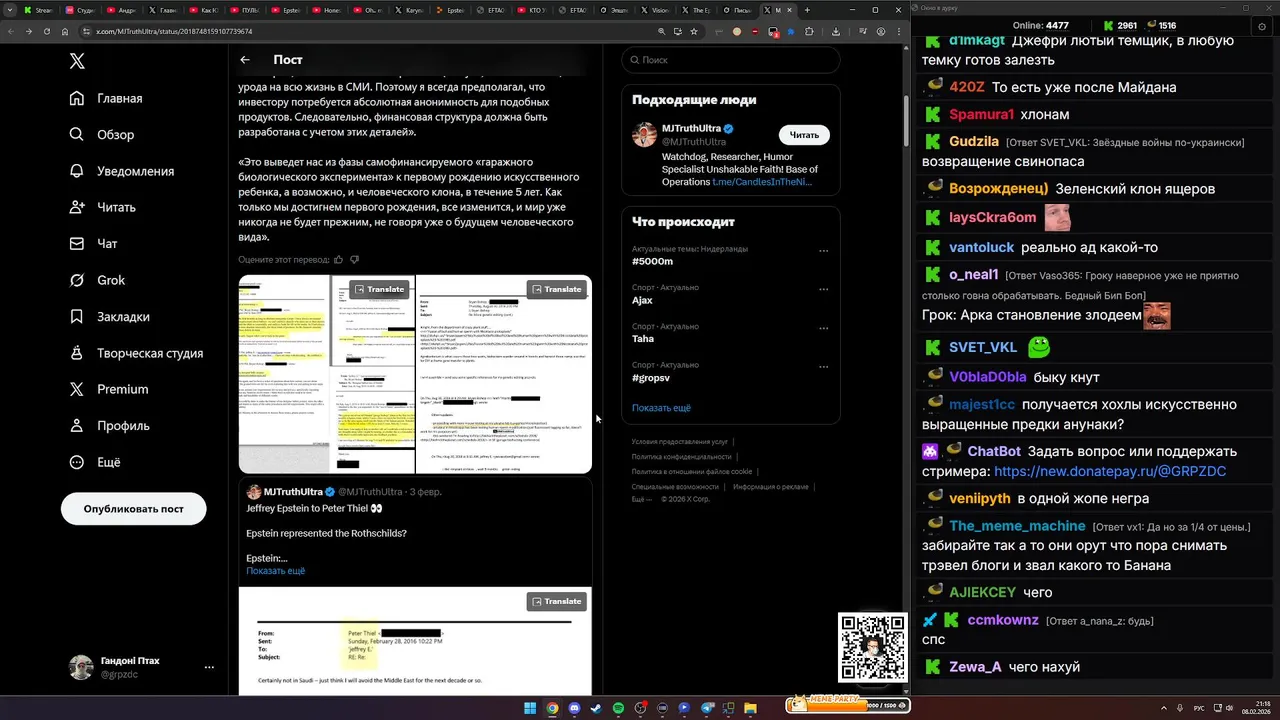Click thumbs down on translation rating
Screen dimensions: 1280x720
coord(354,259)
